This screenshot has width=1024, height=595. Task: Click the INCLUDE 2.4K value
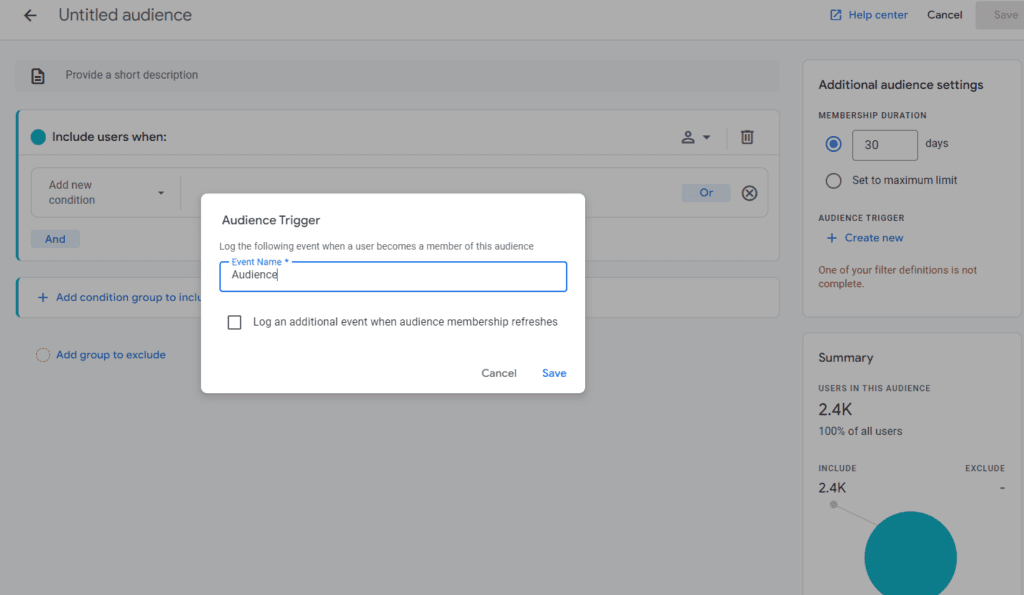tap(832, 488)
